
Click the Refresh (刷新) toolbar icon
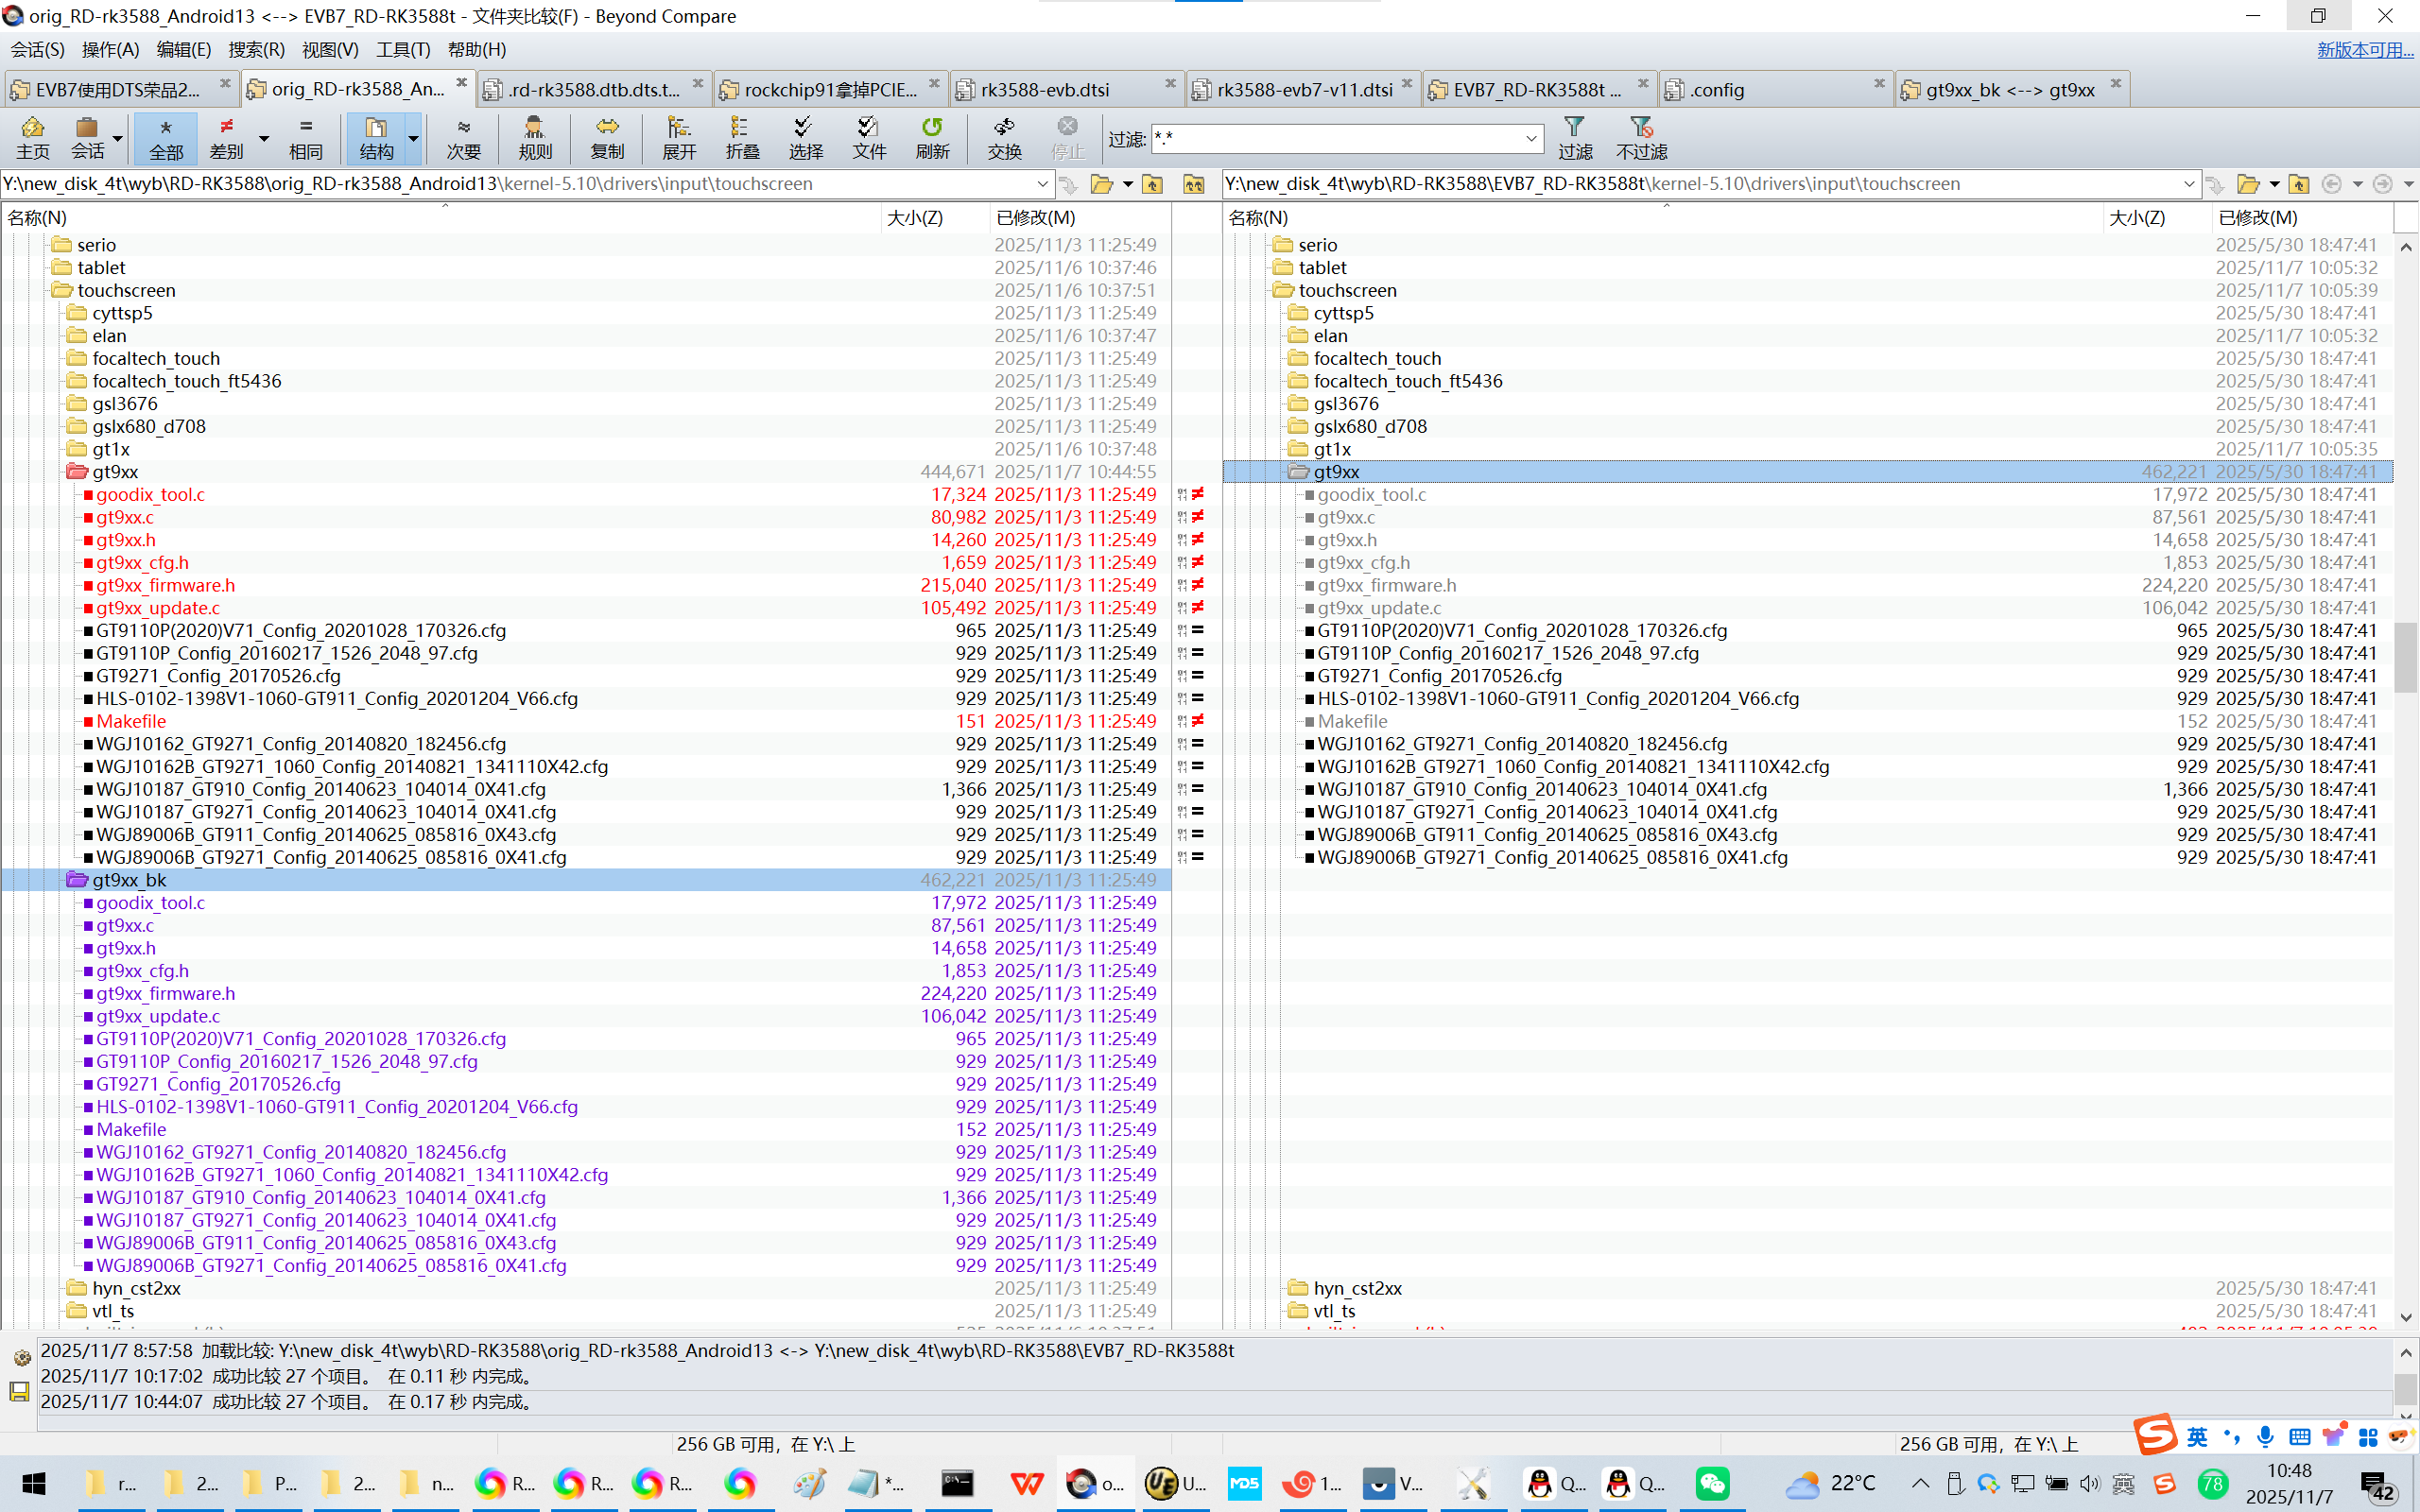click(x=932, y=137)
